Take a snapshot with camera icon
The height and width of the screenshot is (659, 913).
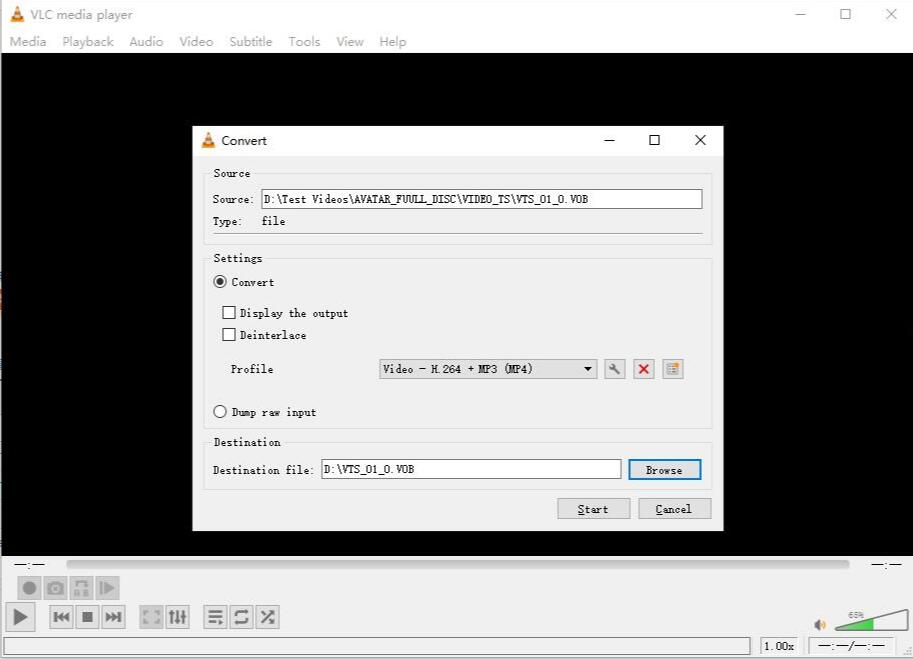point(55,588)
